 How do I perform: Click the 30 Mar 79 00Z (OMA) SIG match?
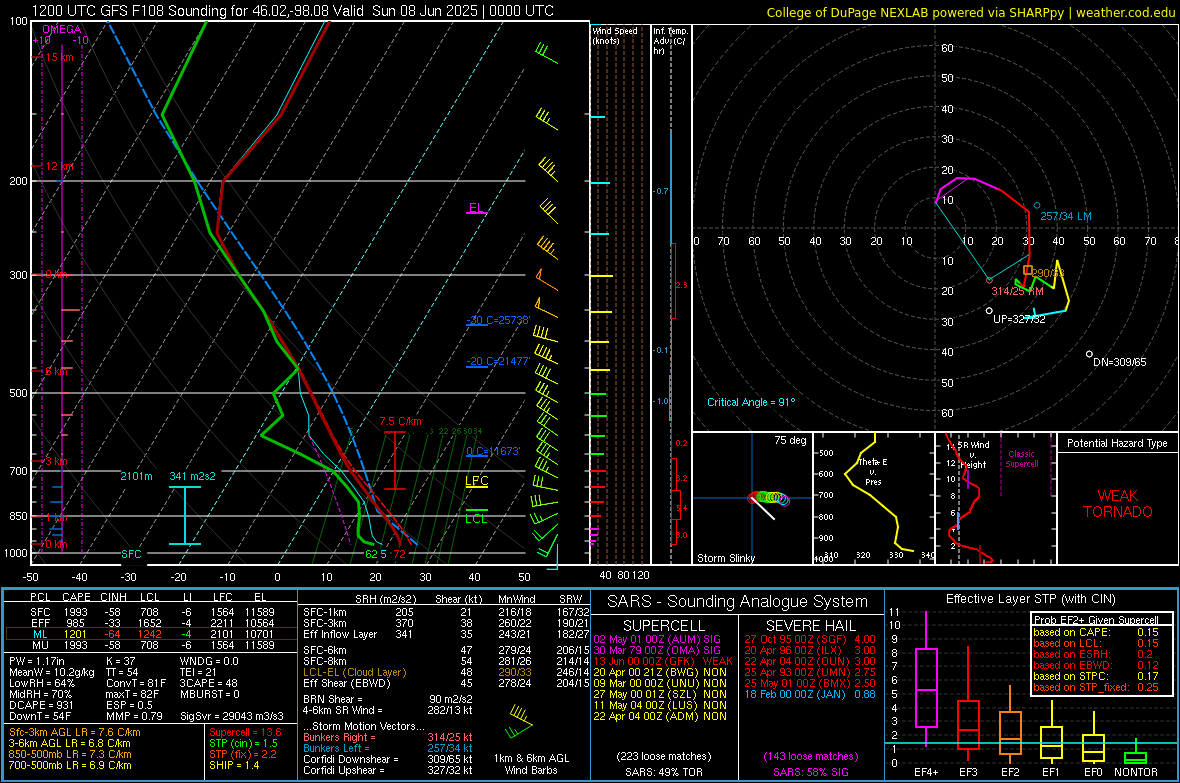657,650
